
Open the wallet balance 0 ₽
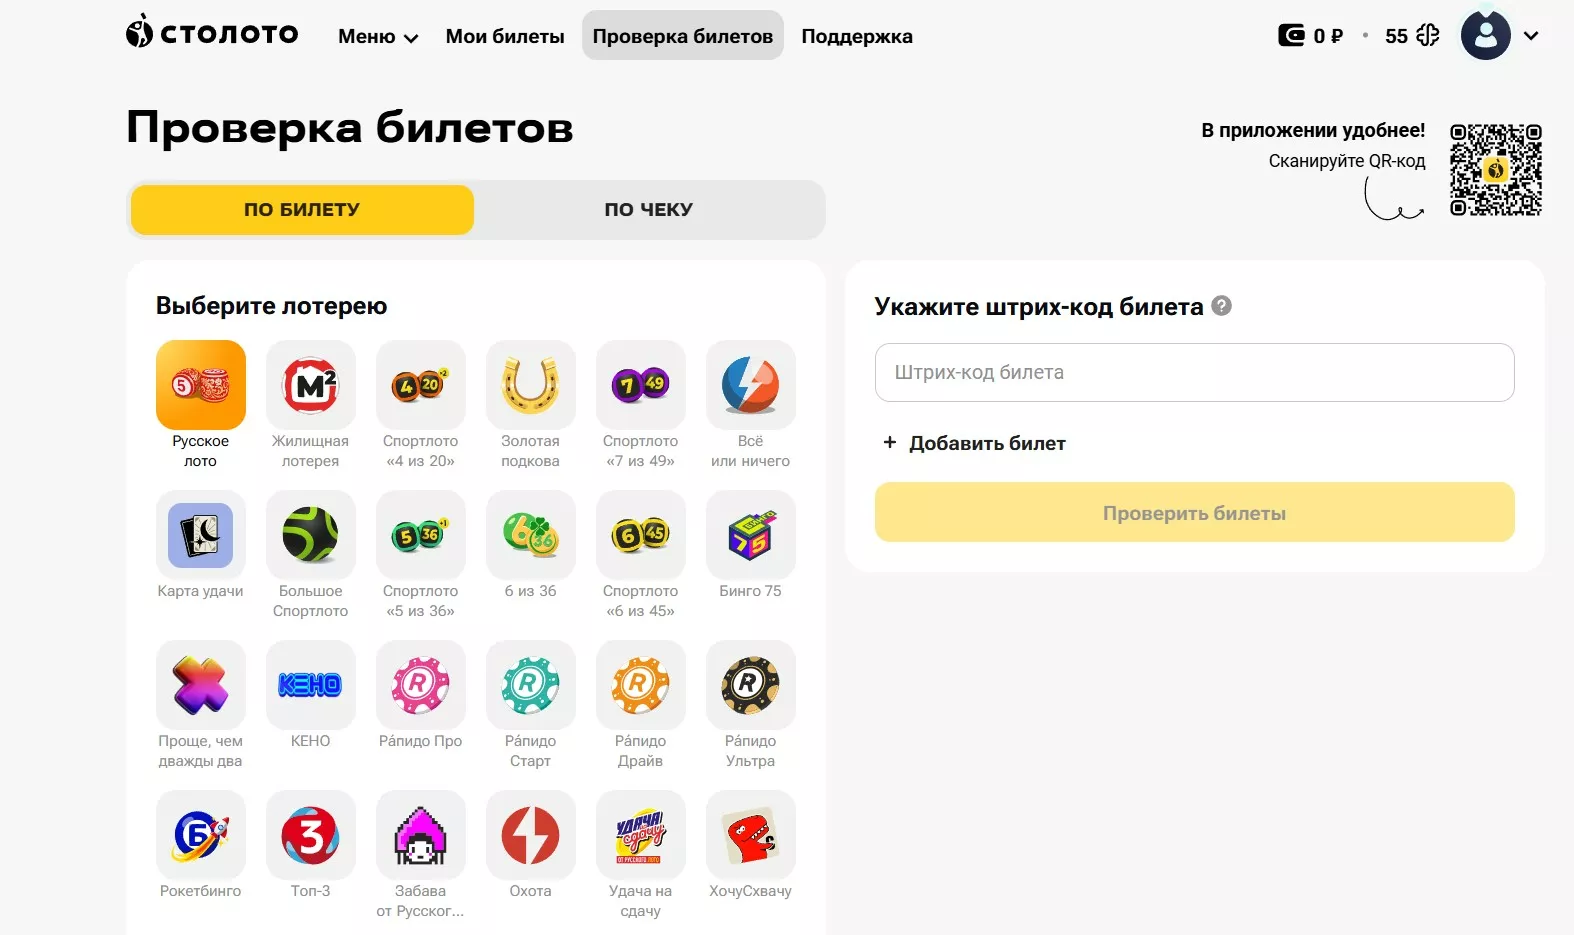(1311, 36)
